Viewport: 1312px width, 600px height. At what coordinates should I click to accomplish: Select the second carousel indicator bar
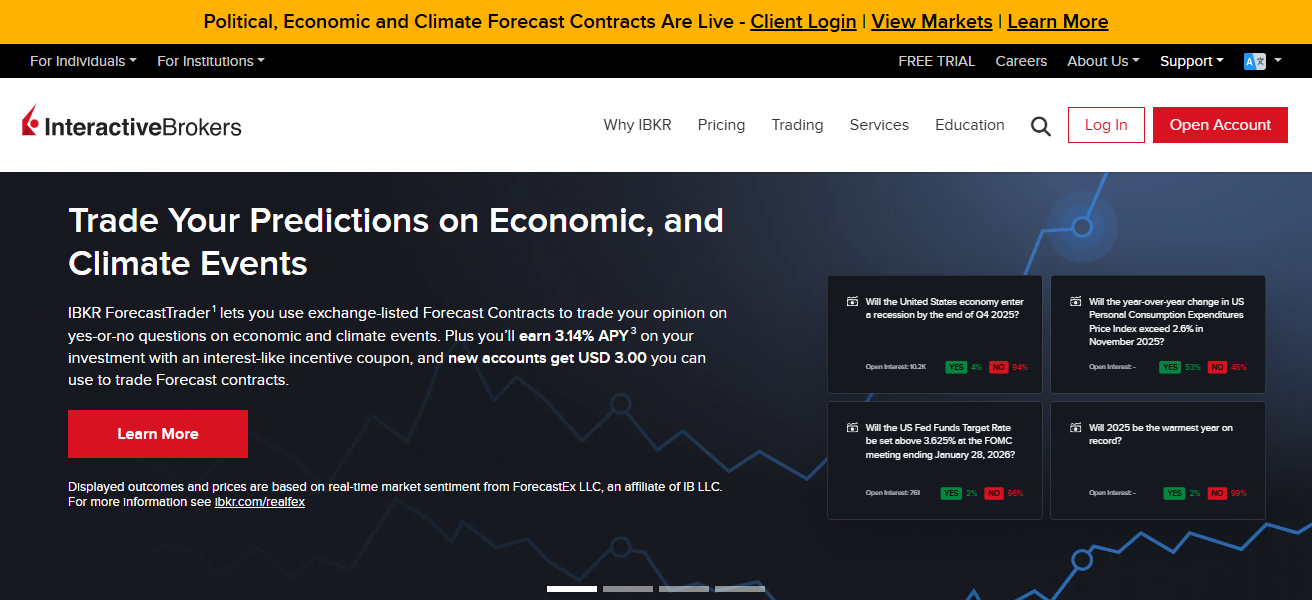click(628, 589)
